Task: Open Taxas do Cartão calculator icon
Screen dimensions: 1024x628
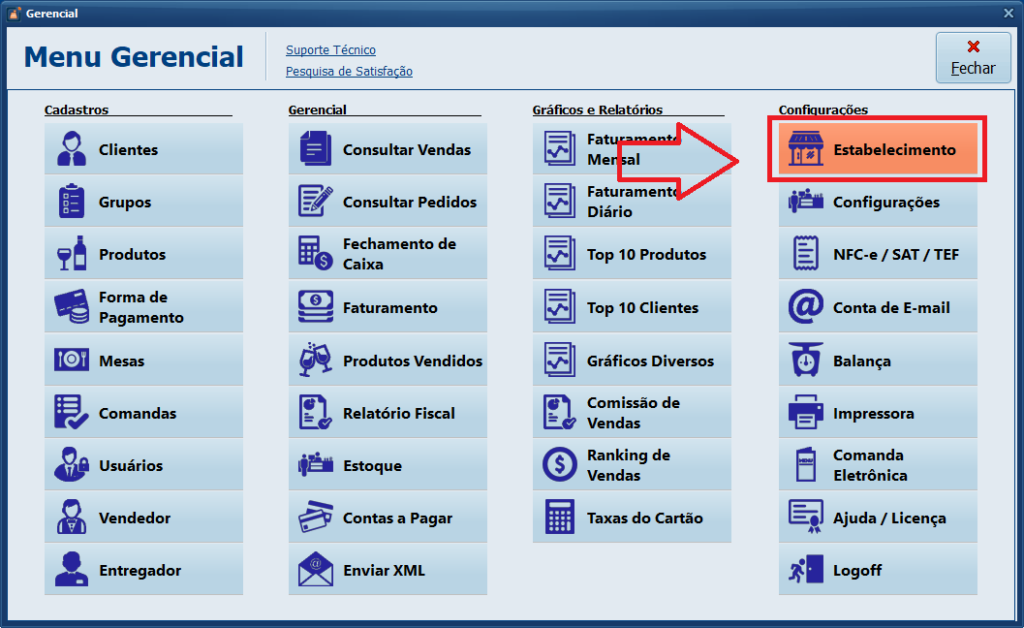Action: click(560, 518)
